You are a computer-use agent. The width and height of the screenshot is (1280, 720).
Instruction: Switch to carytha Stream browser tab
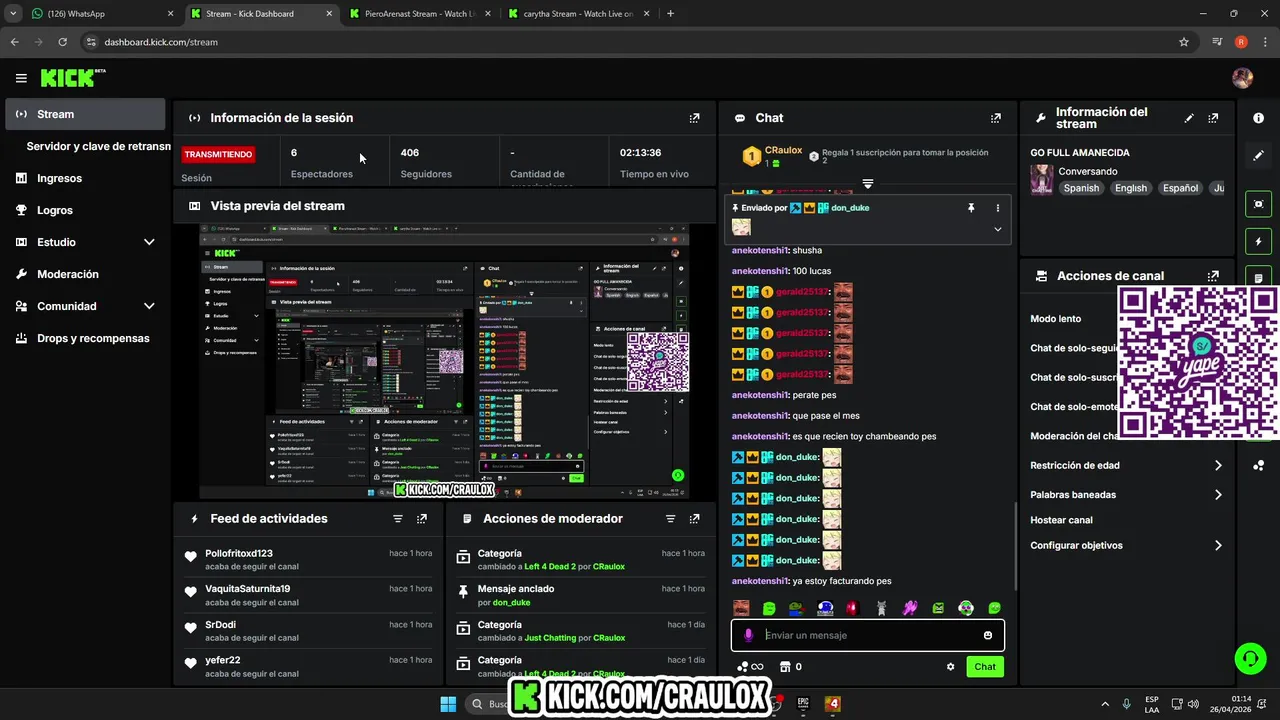(578, 14)
